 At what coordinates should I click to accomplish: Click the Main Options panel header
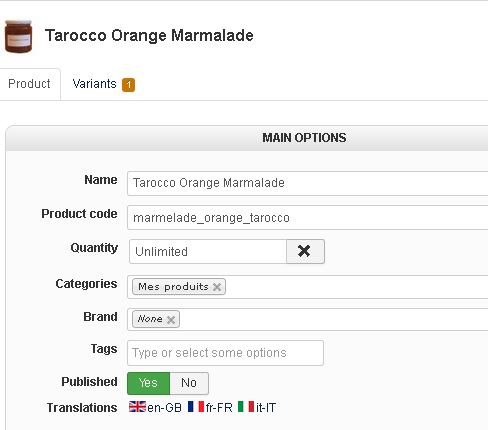click(247, 138)
